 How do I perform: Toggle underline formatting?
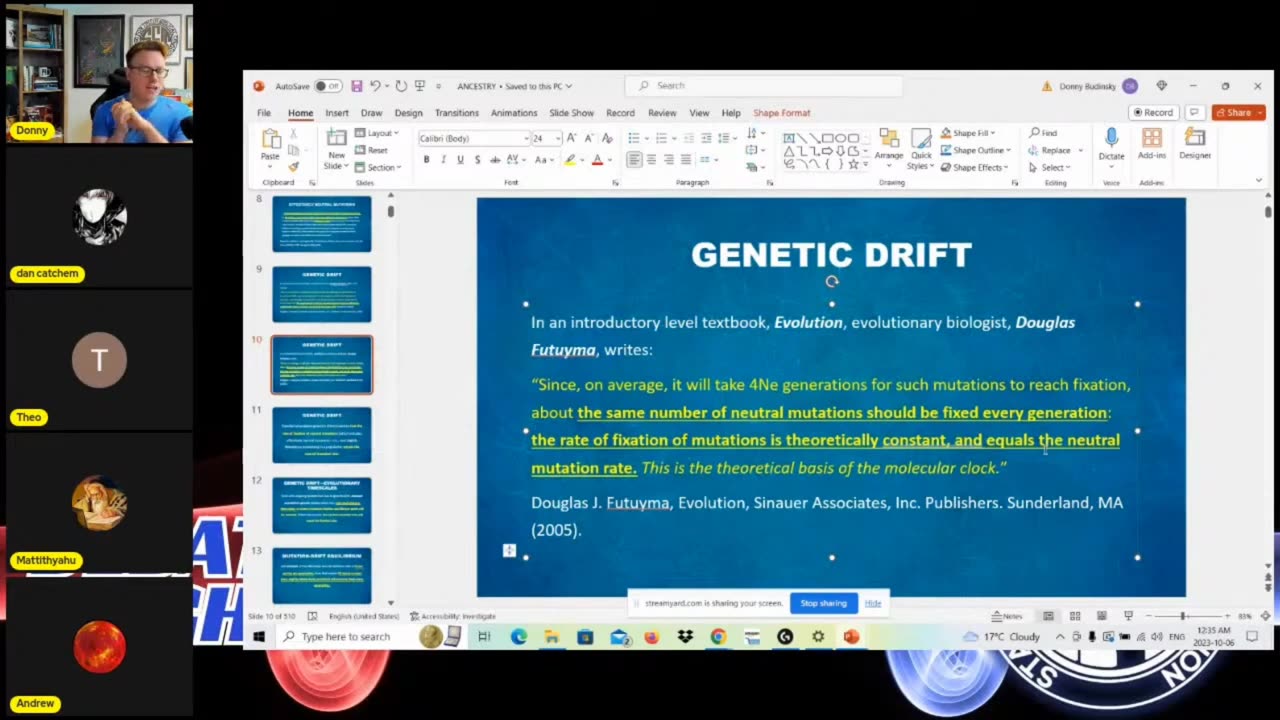[x=460, y=160]
